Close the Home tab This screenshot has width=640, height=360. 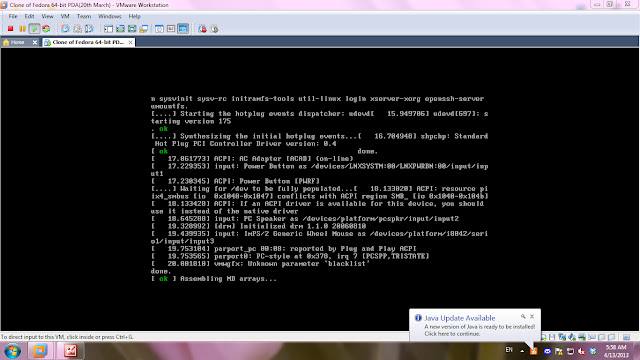click(35, 42)
